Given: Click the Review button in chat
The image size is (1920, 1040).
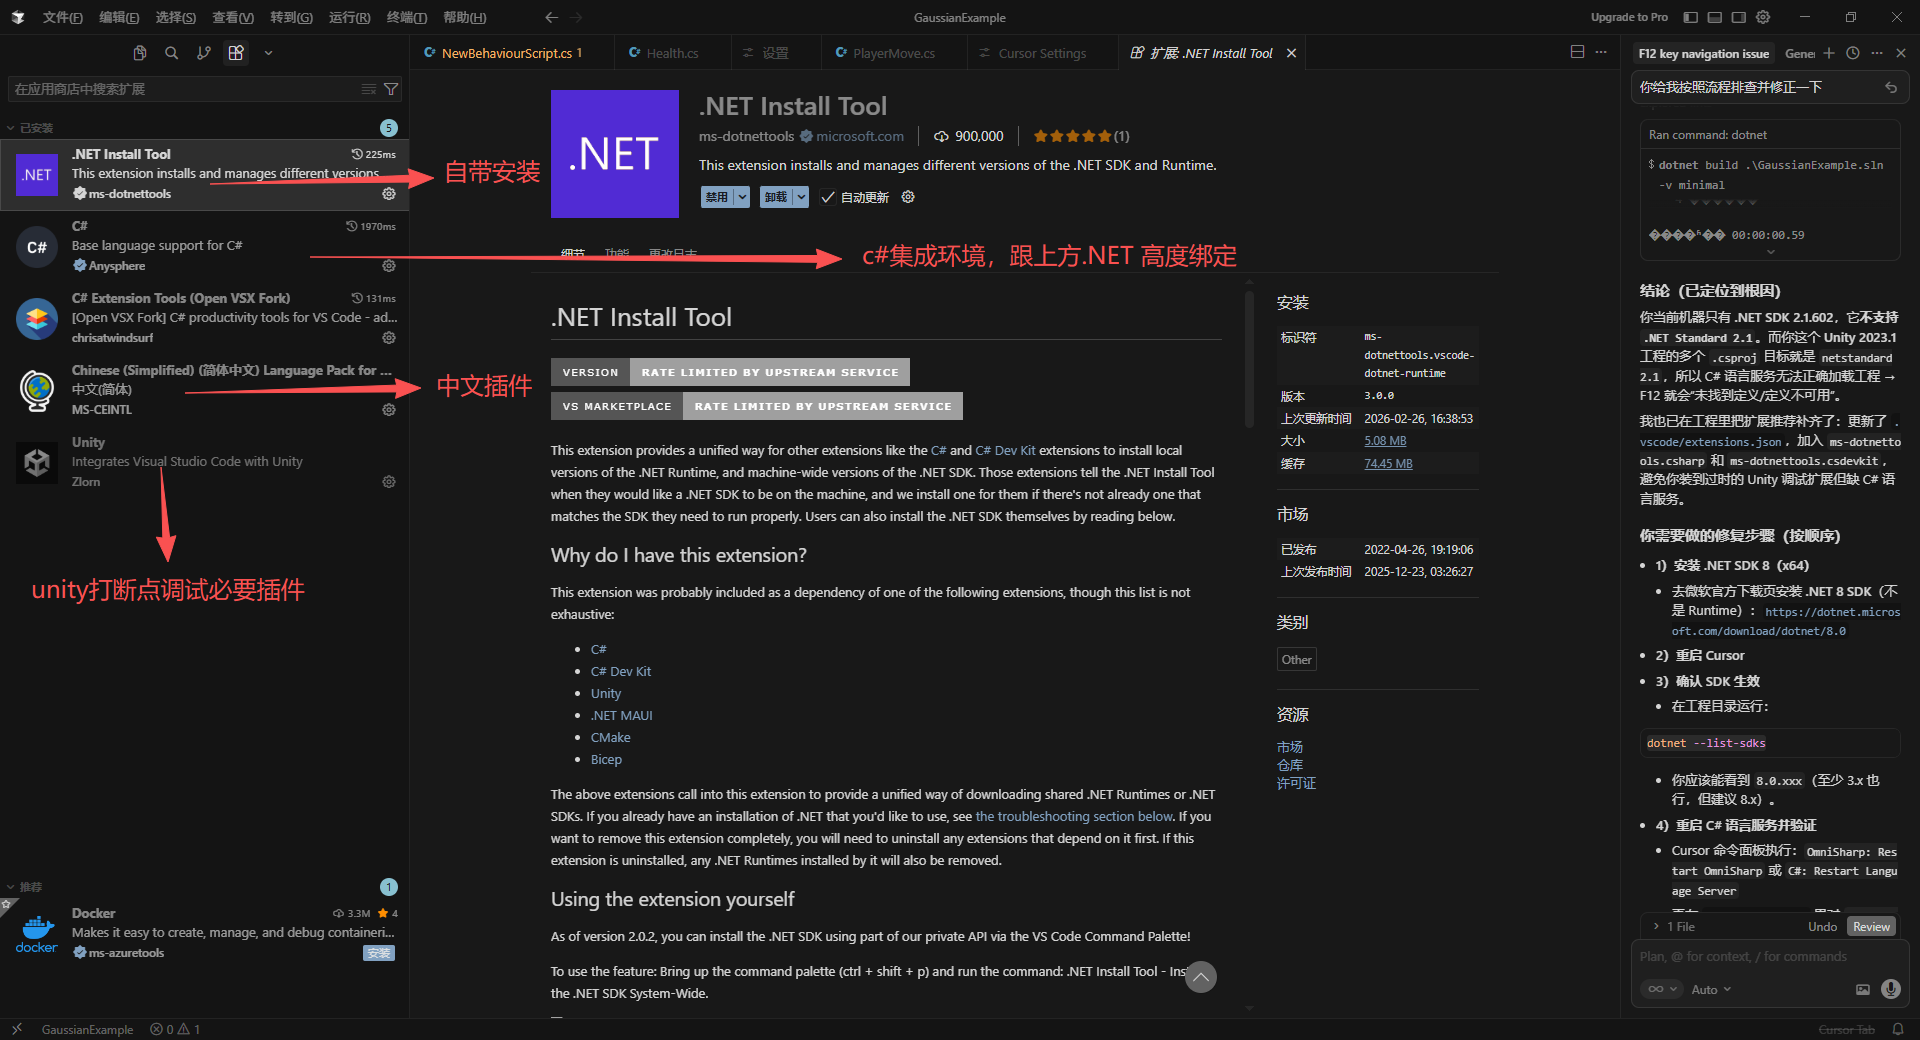Looking at the screenshot, I should (x=1871, y=927).
